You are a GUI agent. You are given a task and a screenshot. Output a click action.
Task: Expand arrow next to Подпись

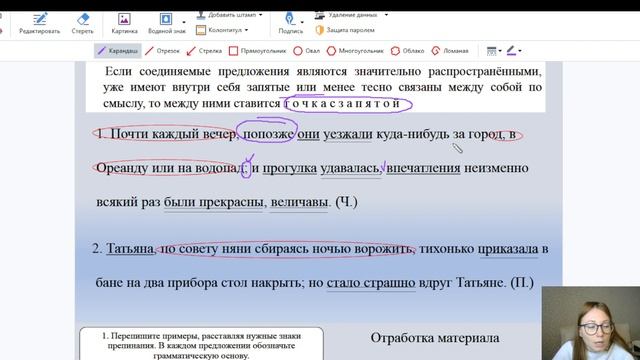(x=302, y=22)
